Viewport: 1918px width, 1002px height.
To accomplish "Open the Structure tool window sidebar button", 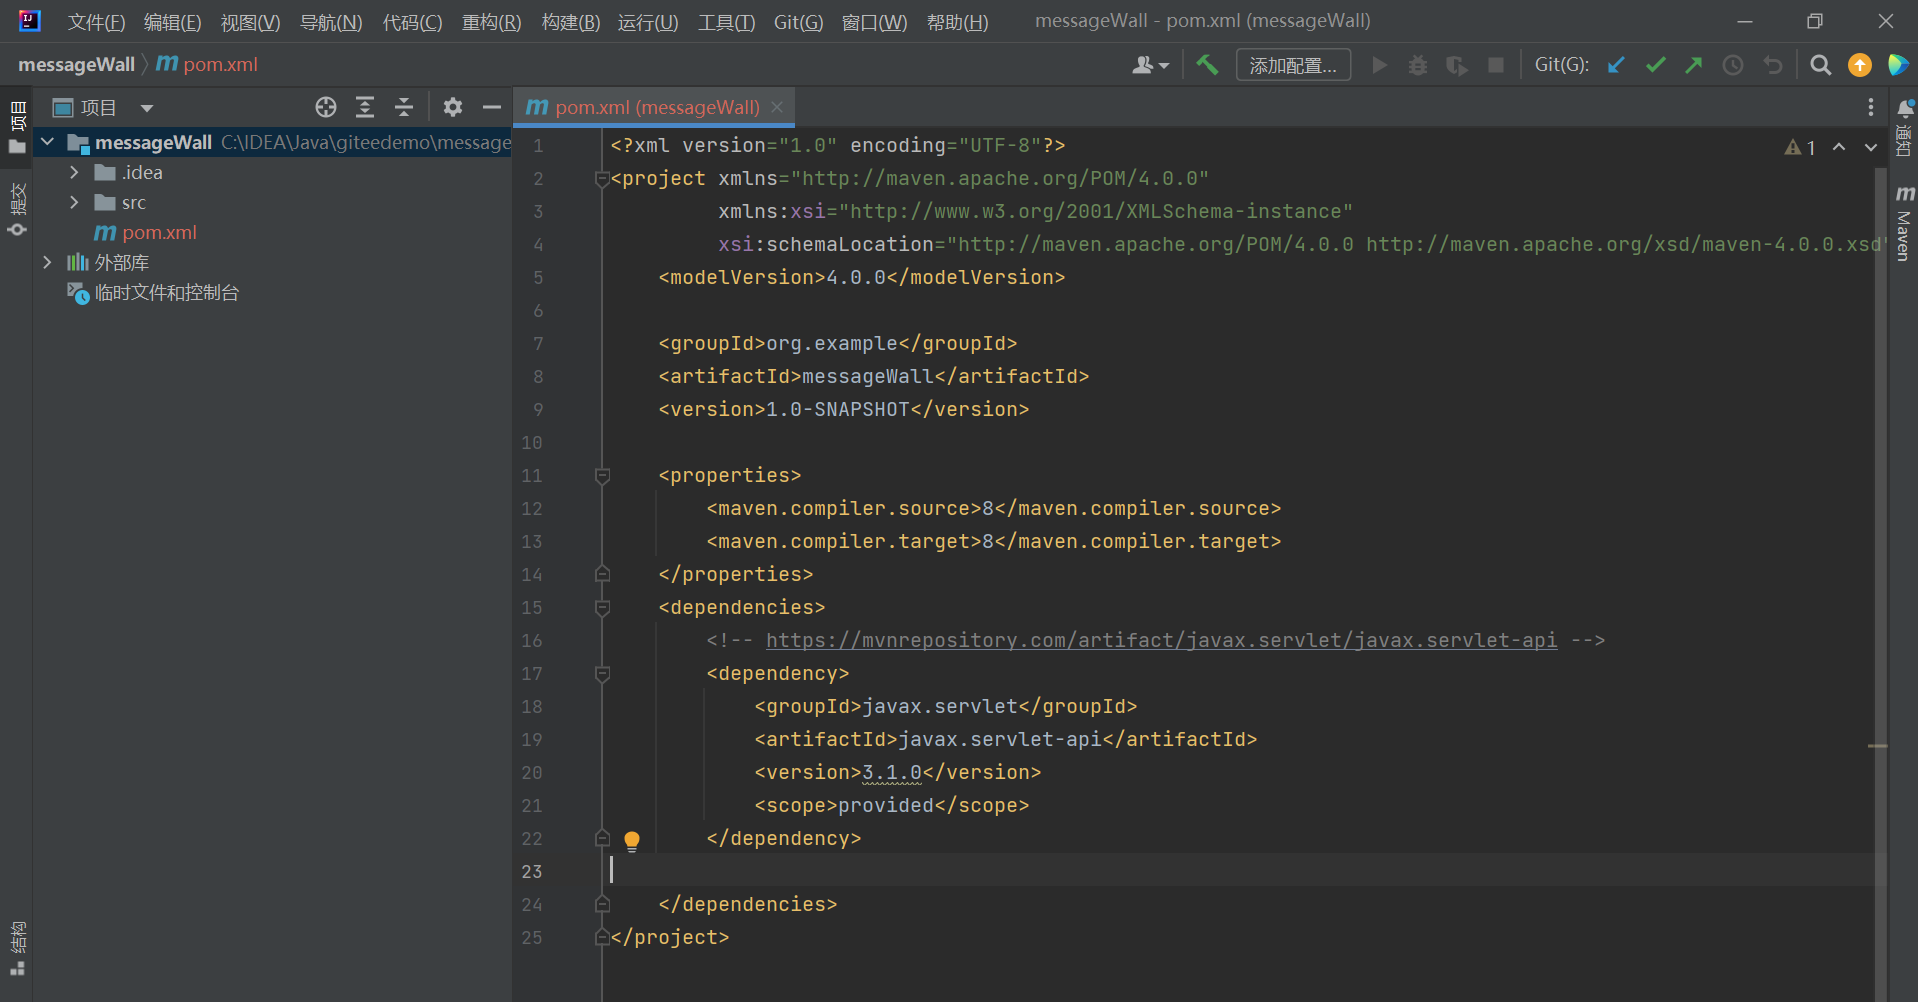I will point(17,948).
